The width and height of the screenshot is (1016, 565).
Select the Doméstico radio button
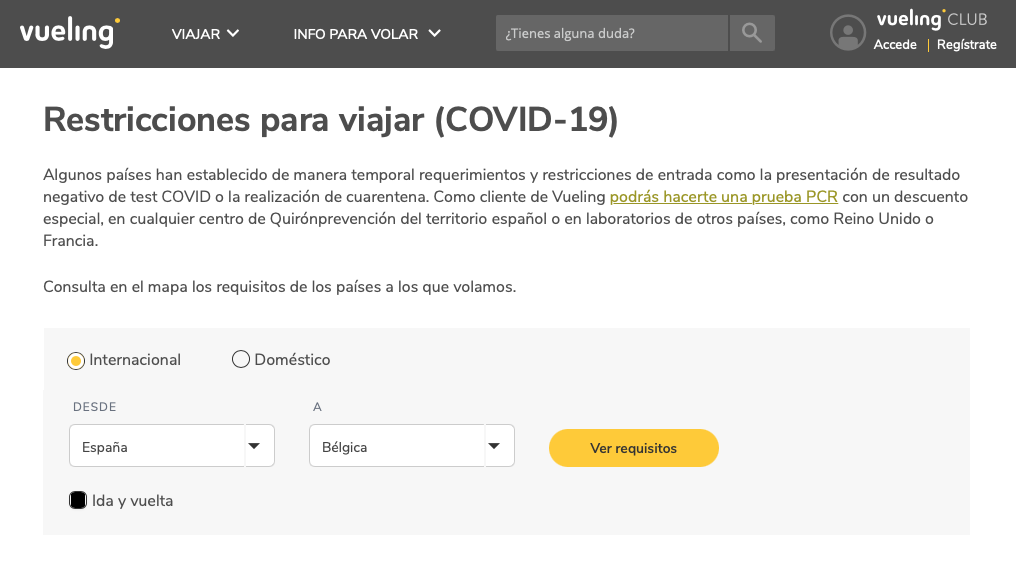pyautogui.click(x=240, y=360)
